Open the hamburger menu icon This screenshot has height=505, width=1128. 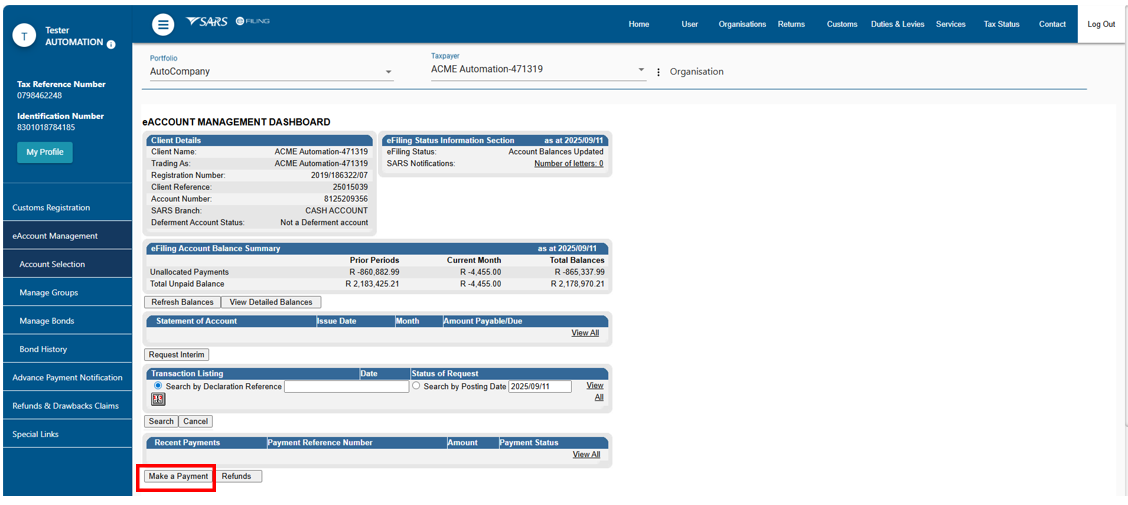(163, 25)
